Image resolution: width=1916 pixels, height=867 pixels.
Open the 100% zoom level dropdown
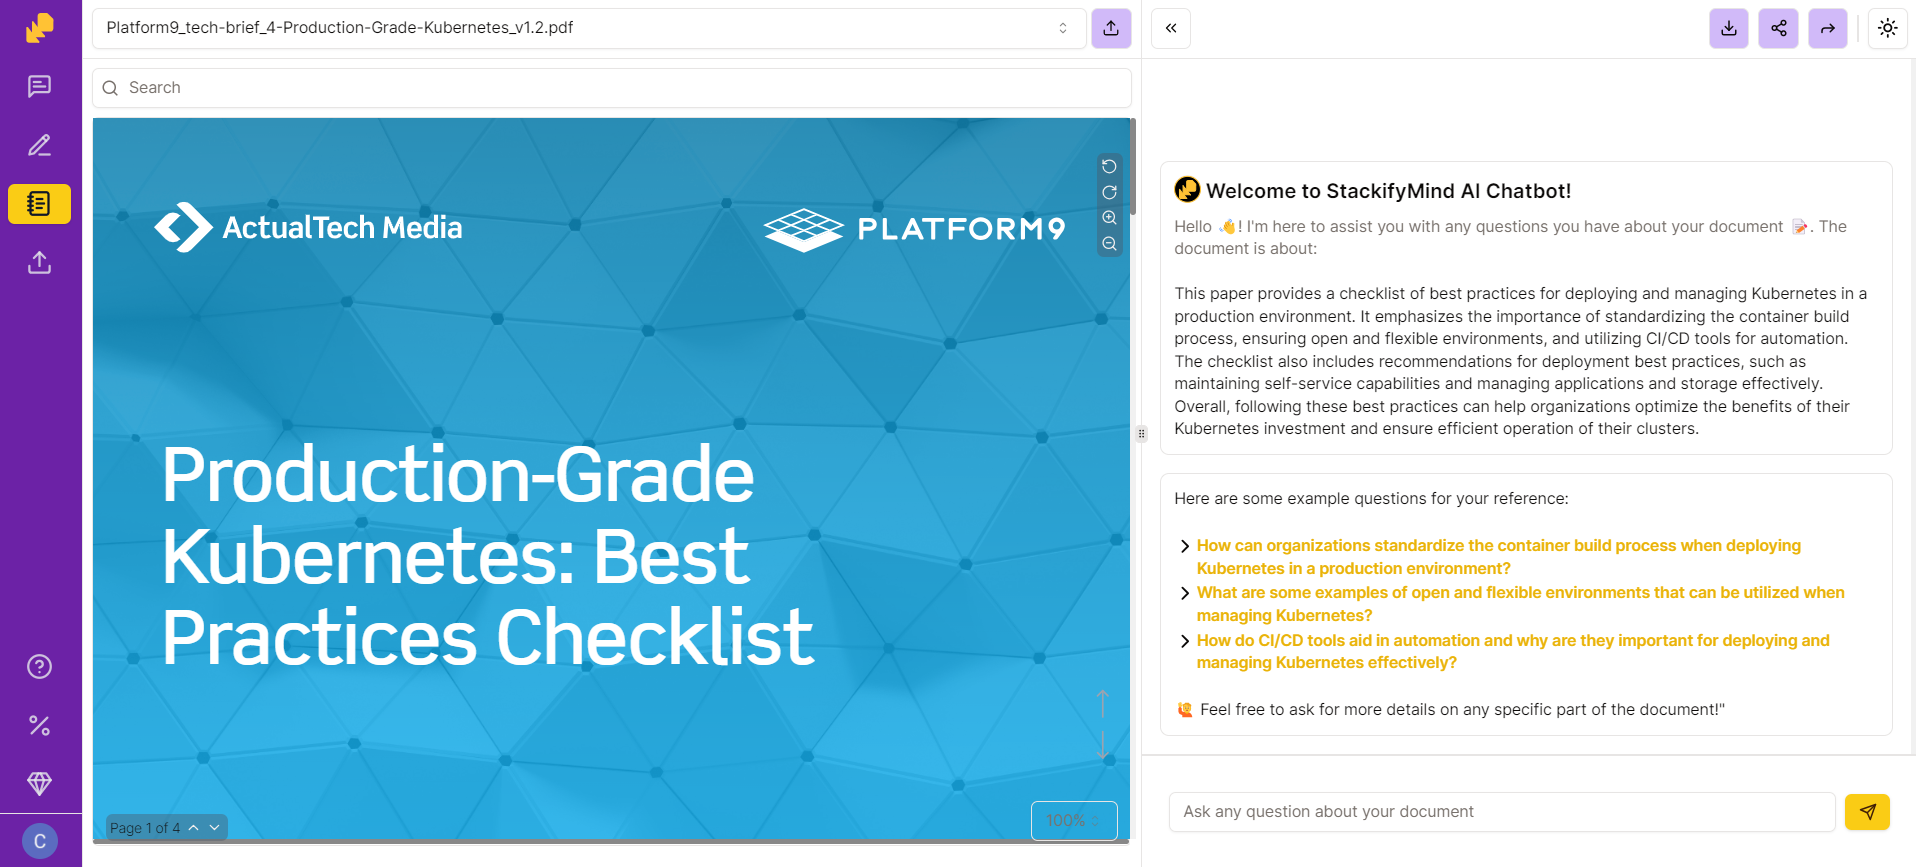coord(1074,821)
